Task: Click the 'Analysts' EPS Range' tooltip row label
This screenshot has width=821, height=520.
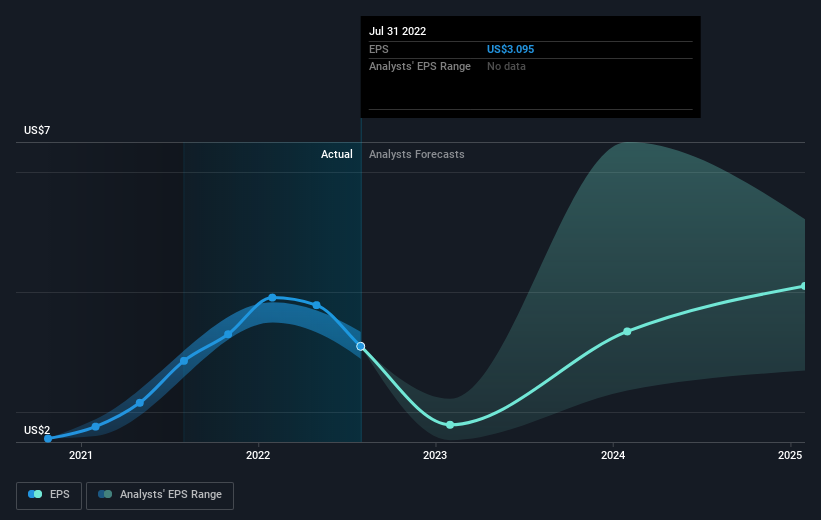Action: 420,67
